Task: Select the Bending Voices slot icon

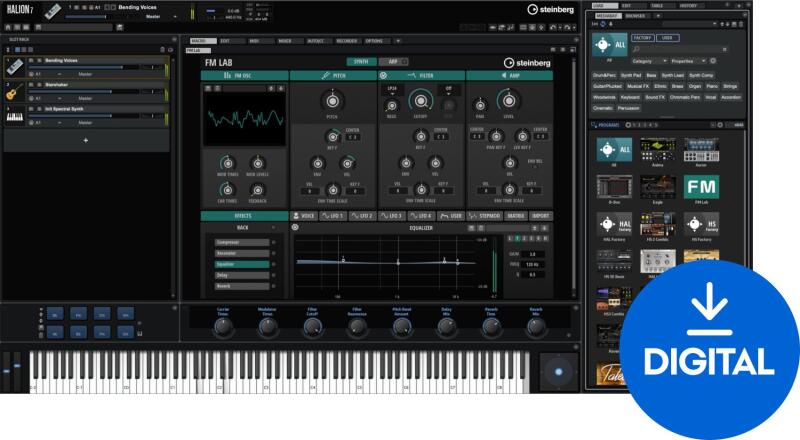Action: (14, 66)
